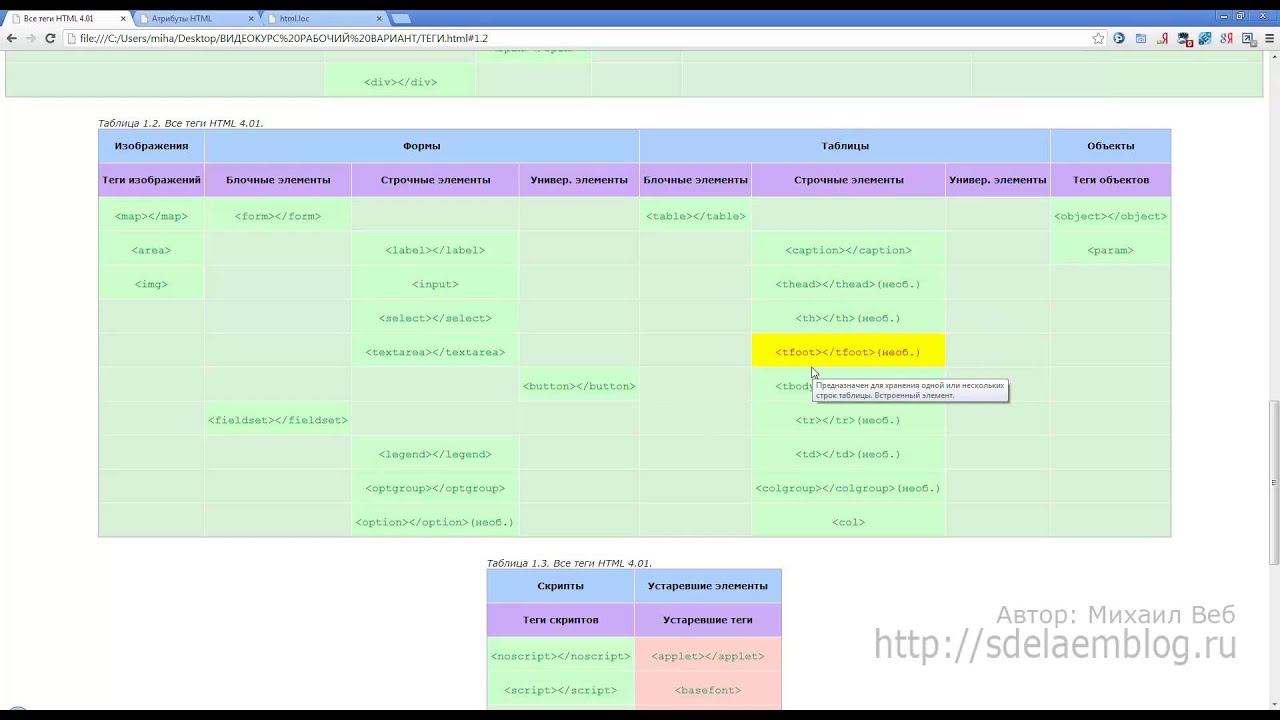Click the <th></th> cell

[848, 318]
